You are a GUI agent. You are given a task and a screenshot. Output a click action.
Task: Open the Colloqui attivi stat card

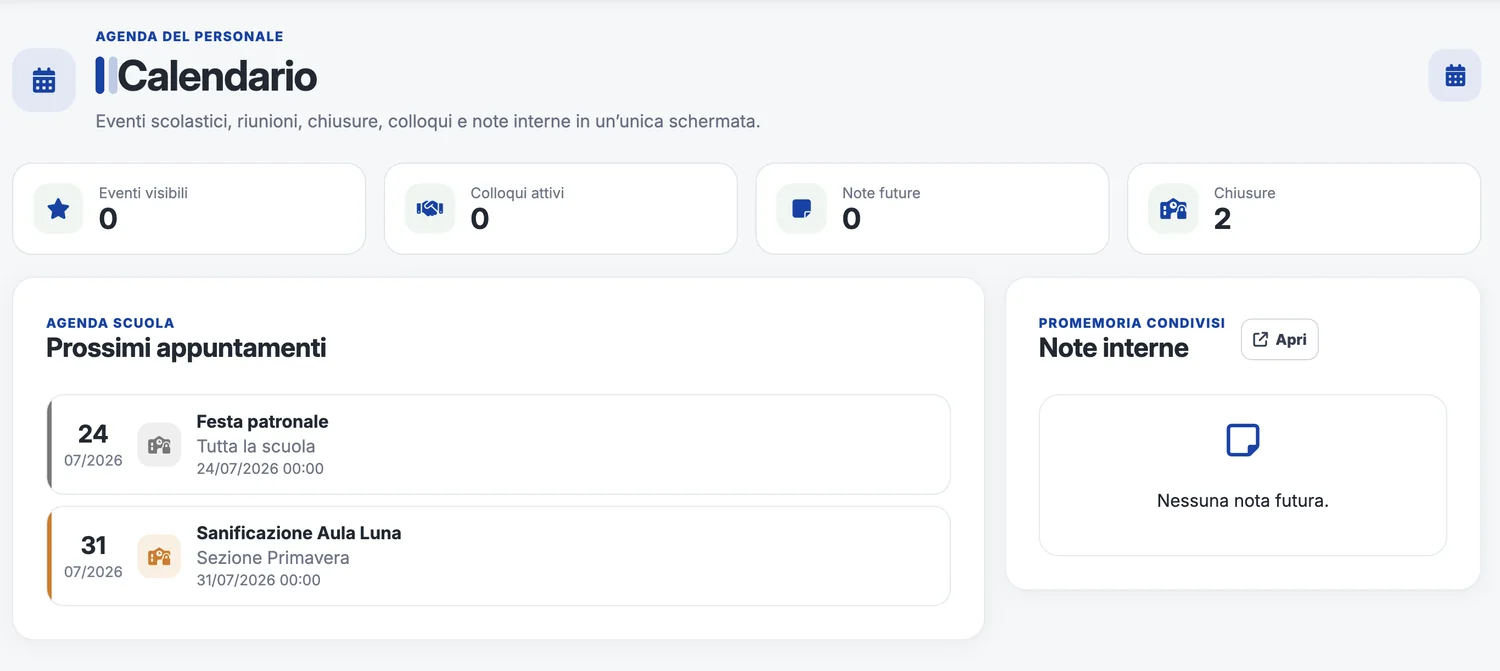pyautogui.click(x=561, y=209)
